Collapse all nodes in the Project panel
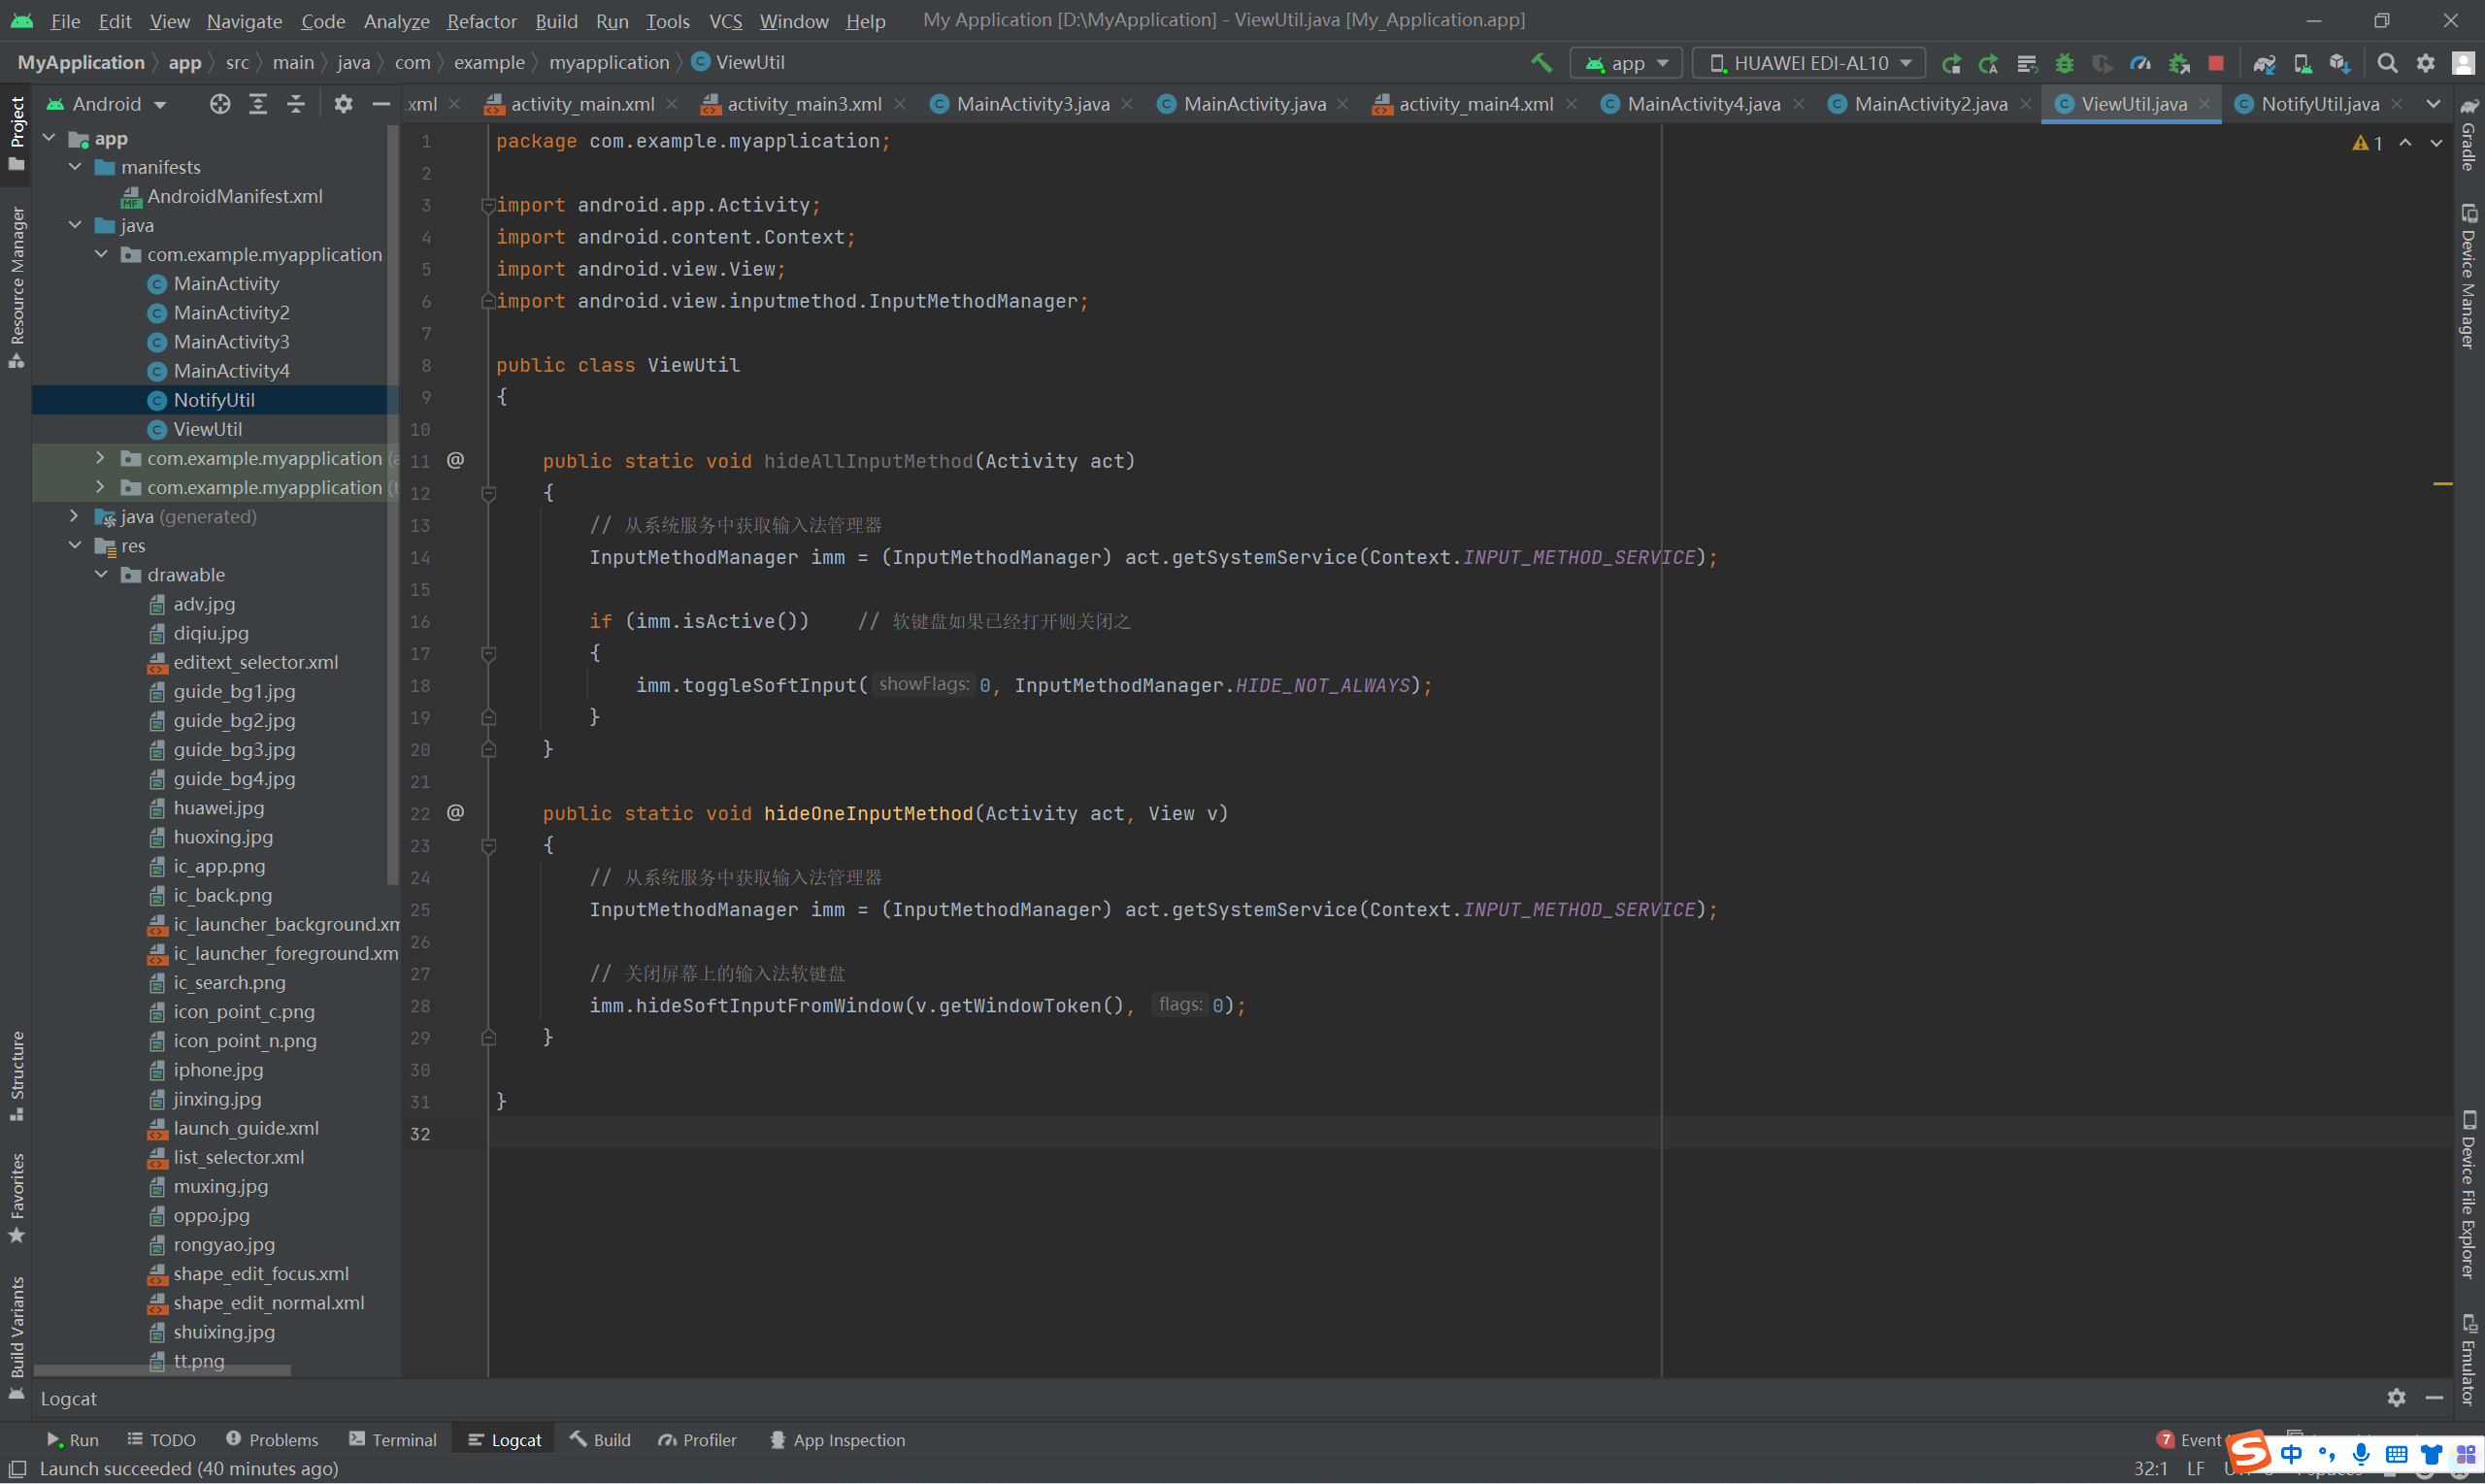 pyautogui.click(x=296, y=104)
